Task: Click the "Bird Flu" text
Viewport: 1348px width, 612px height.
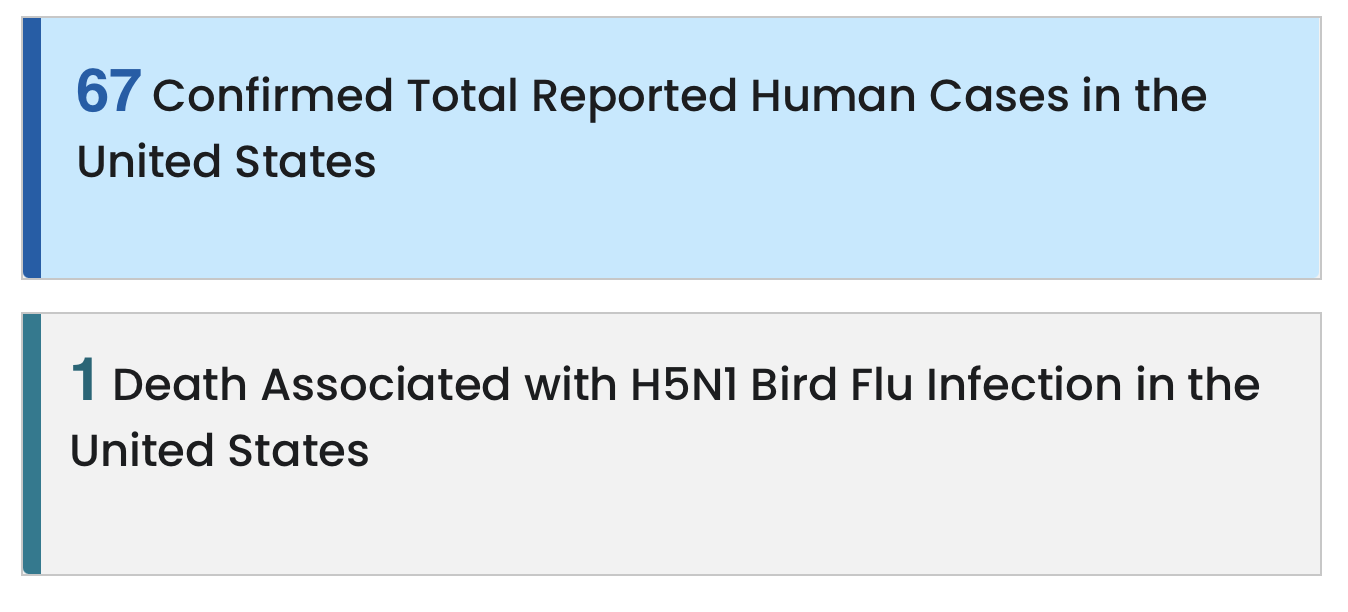Action: 832,385
